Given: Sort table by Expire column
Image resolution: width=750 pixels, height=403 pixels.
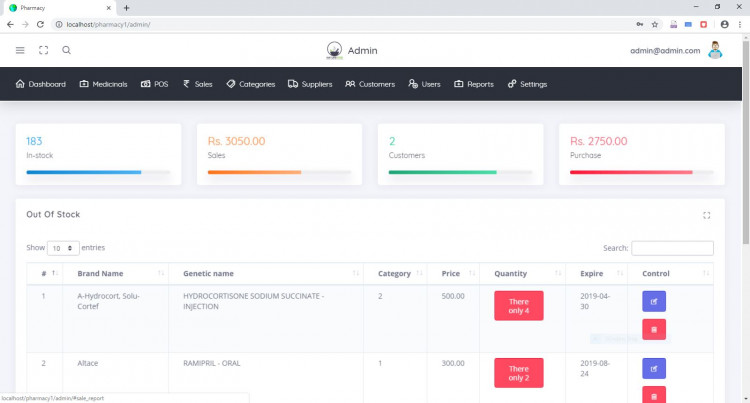Looking at the screenshot, I should (596, 273).
